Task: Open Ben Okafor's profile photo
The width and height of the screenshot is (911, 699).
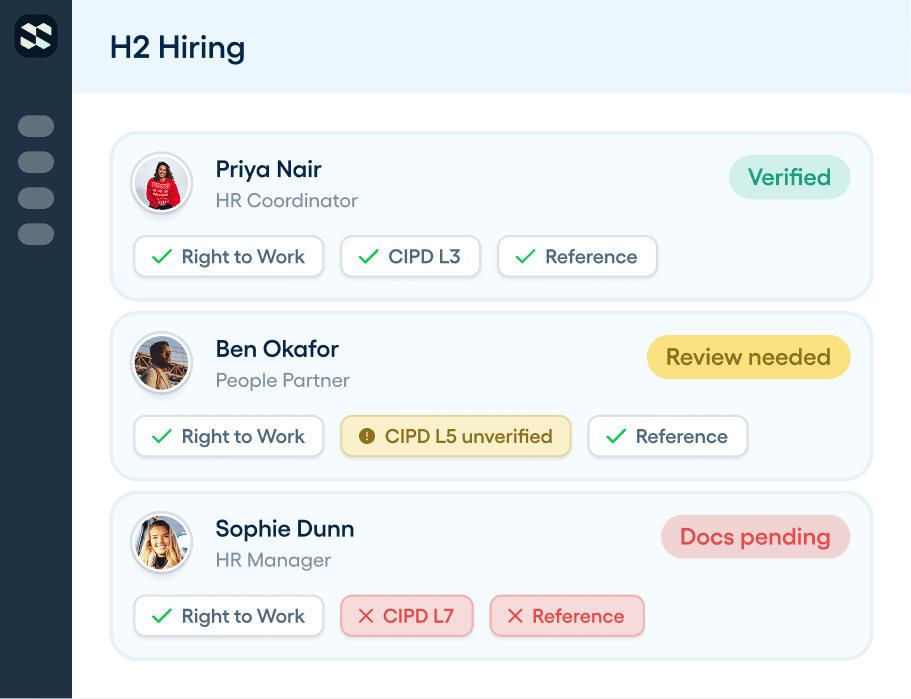Action: (162, 363)
